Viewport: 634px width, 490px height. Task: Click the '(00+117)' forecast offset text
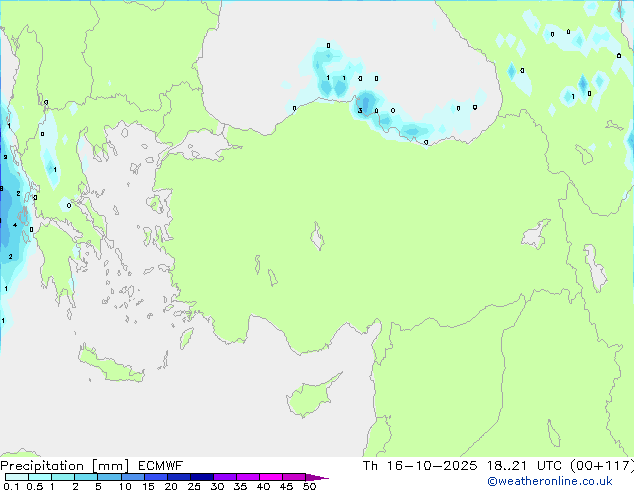click(x=602, y=466)
